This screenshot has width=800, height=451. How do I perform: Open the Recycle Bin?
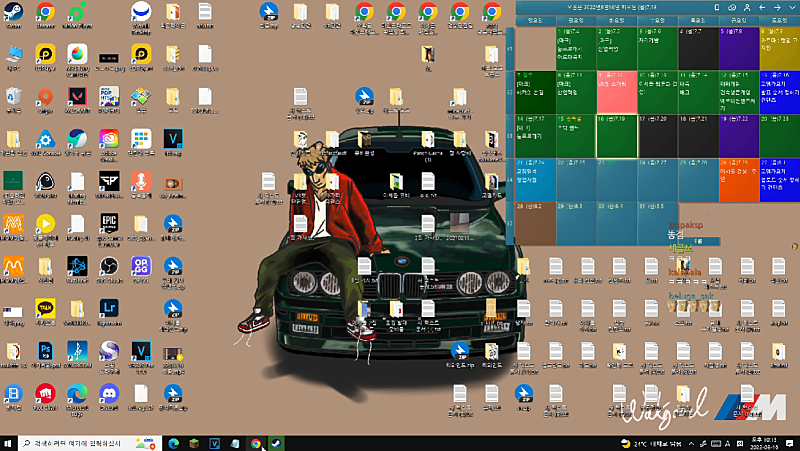[x=13, y=96]
